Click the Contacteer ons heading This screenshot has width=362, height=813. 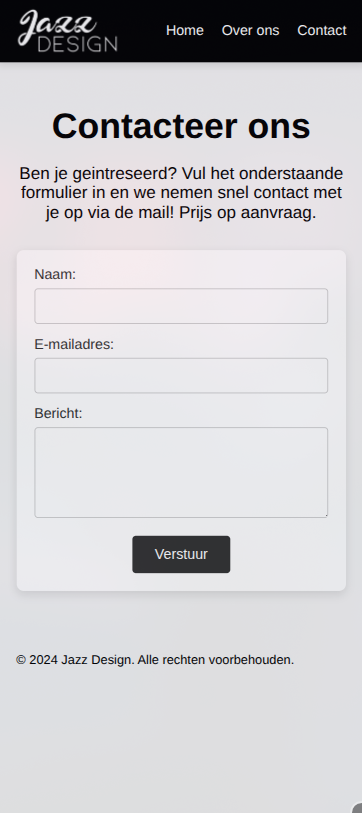(x=181, y=126)
